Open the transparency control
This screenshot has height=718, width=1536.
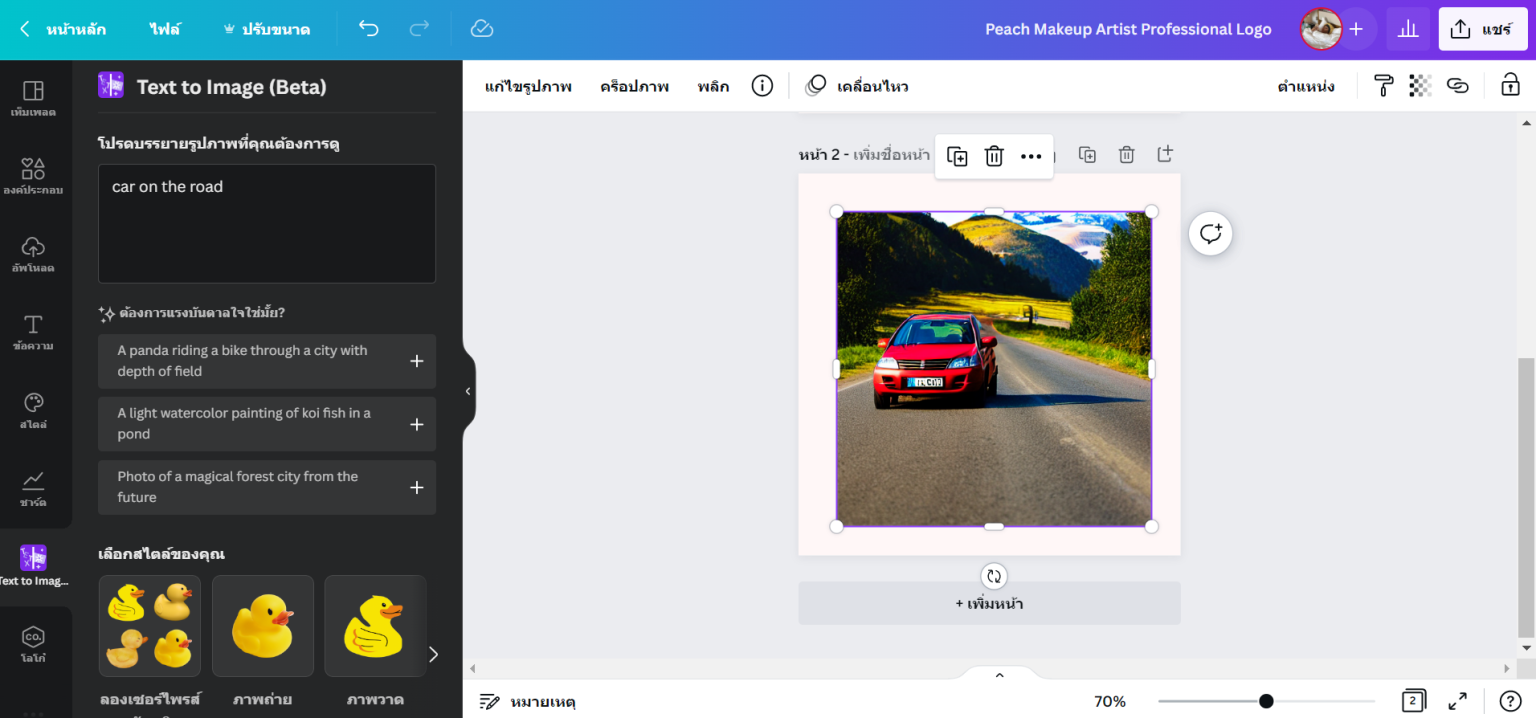tap(1420, 85)
